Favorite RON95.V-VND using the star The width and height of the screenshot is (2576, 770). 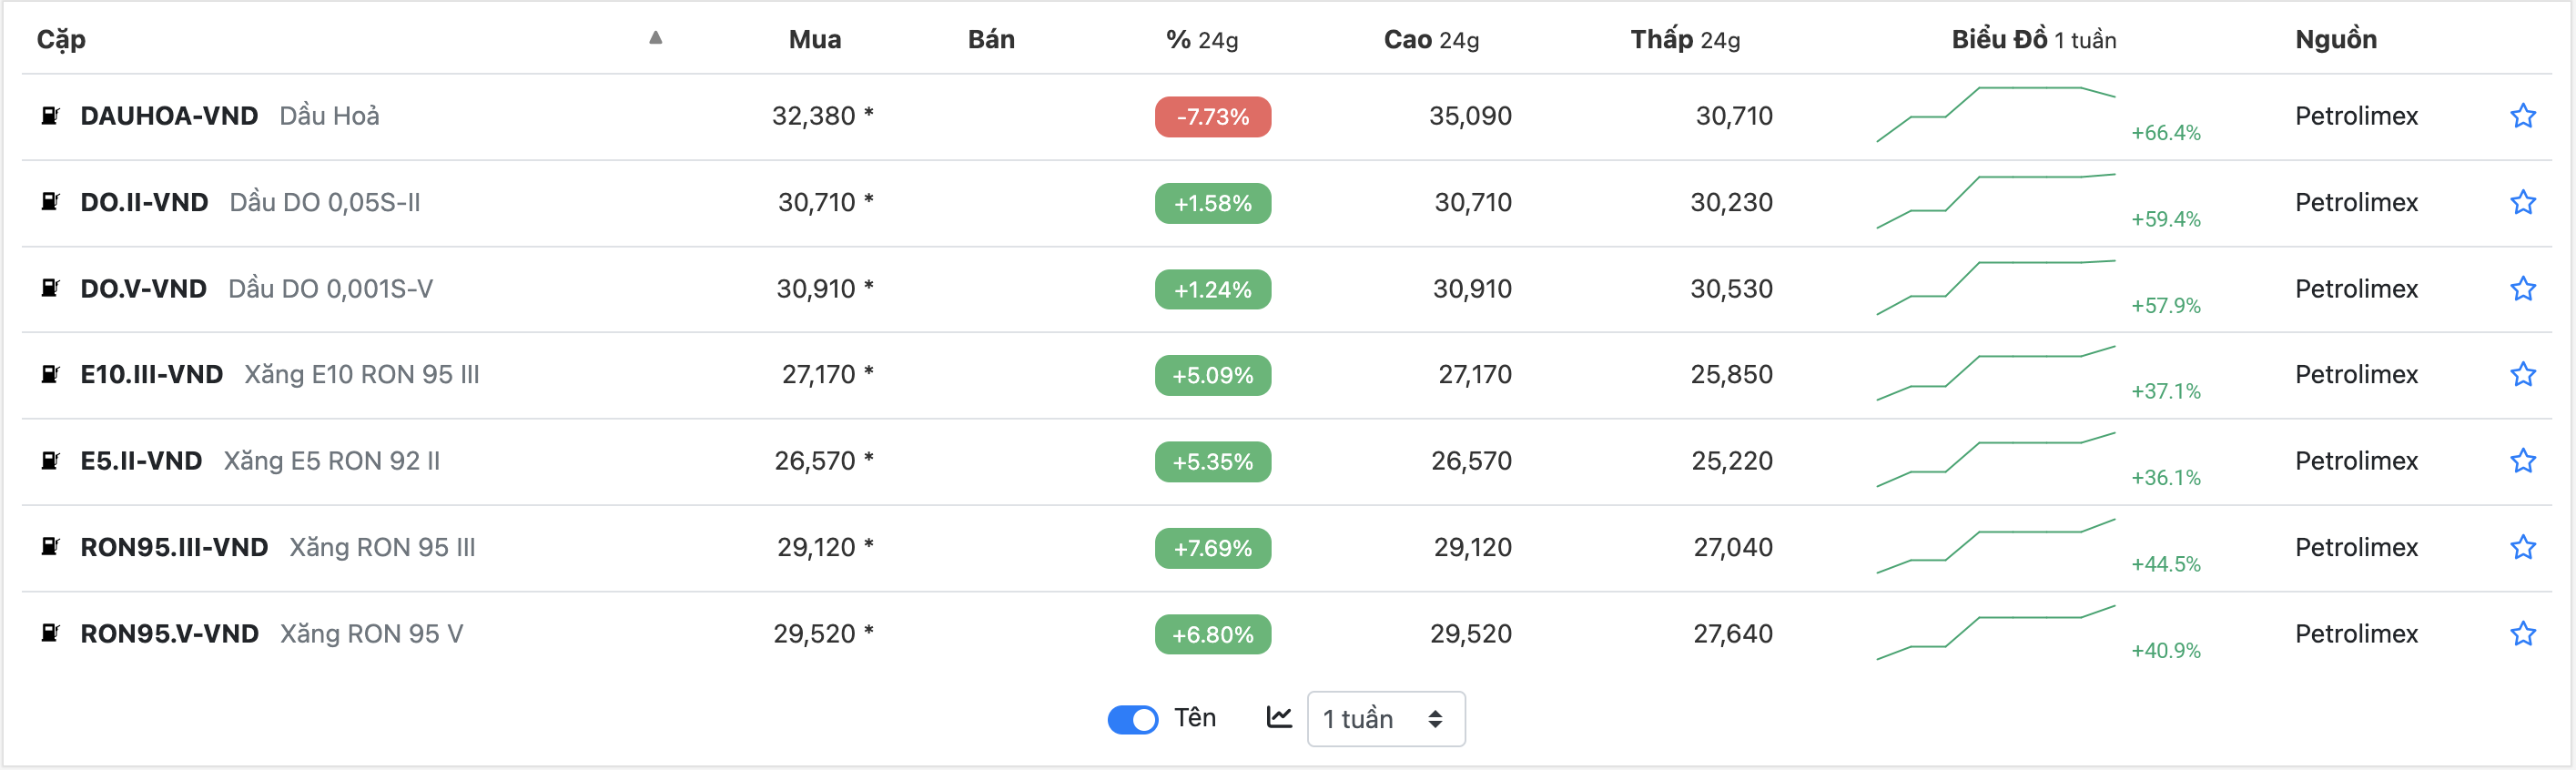2522,634
